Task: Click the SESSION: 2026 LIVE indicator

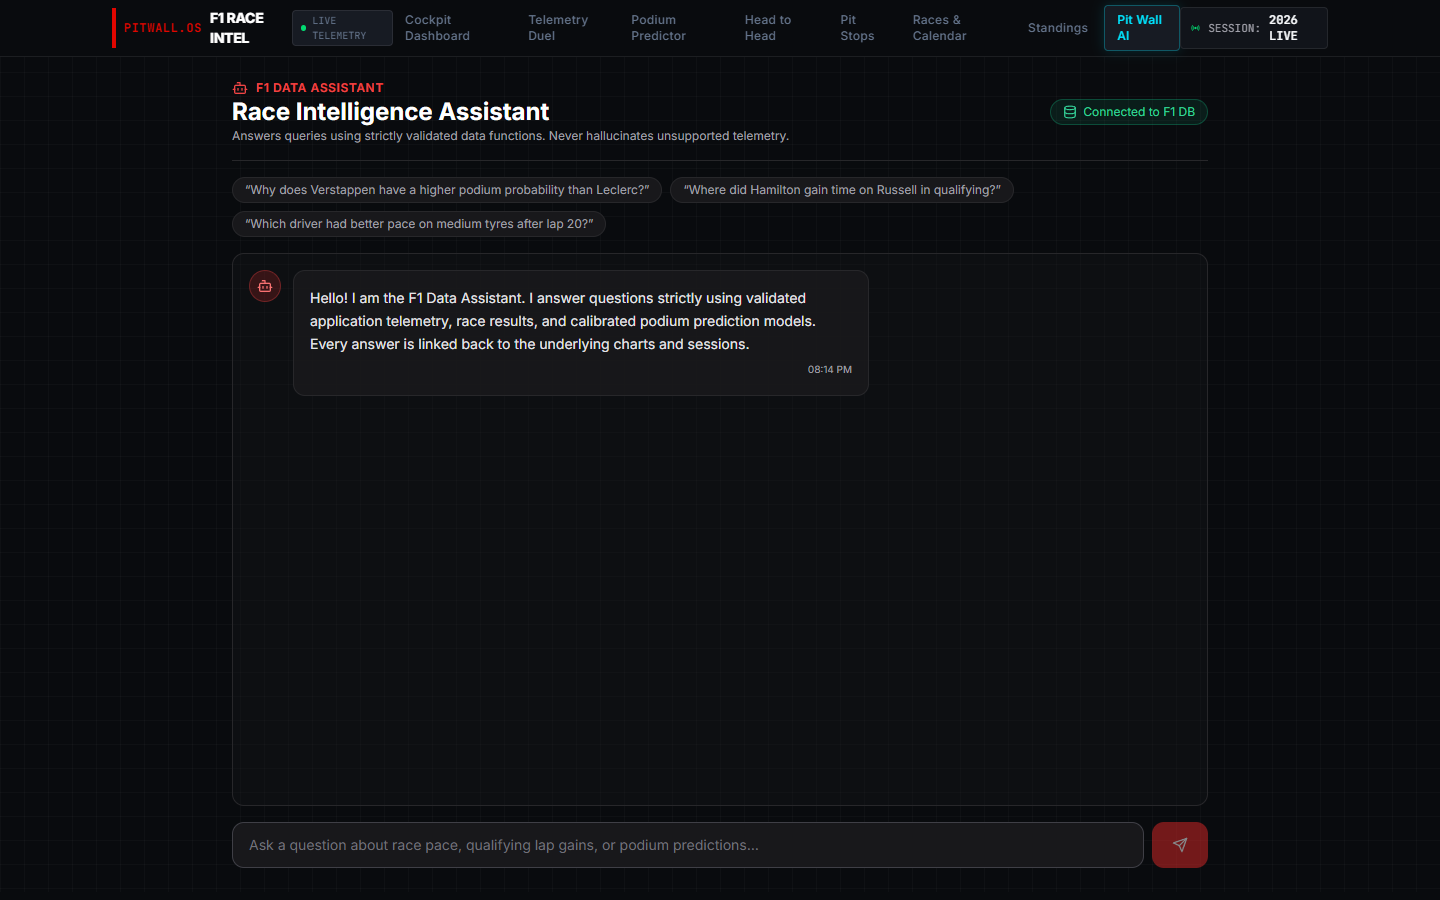Action: (x=1254, y=28)
